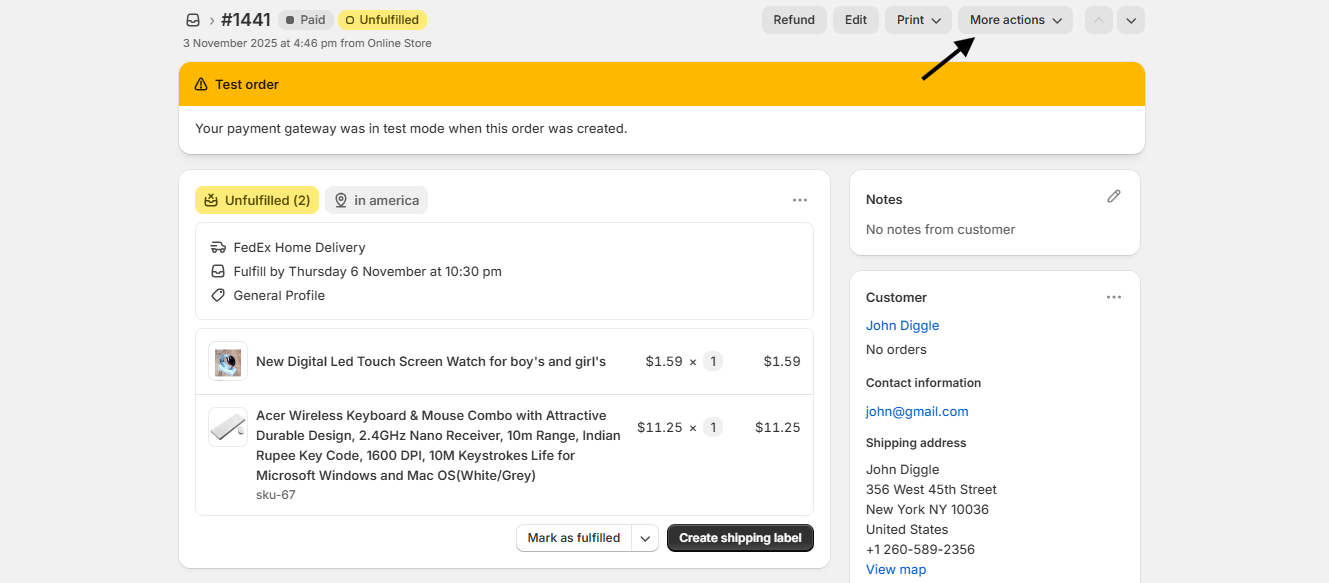
Task: Click the john@gmail.com email link
Action: tap(916, 412)
